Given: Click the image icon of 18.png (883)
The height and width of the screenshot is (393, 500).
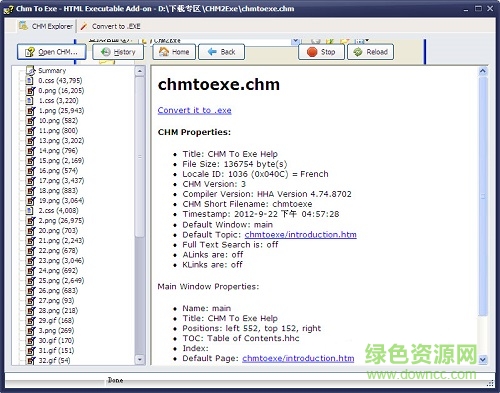Looking at the screenshot, I should click(x=30, y=191).
